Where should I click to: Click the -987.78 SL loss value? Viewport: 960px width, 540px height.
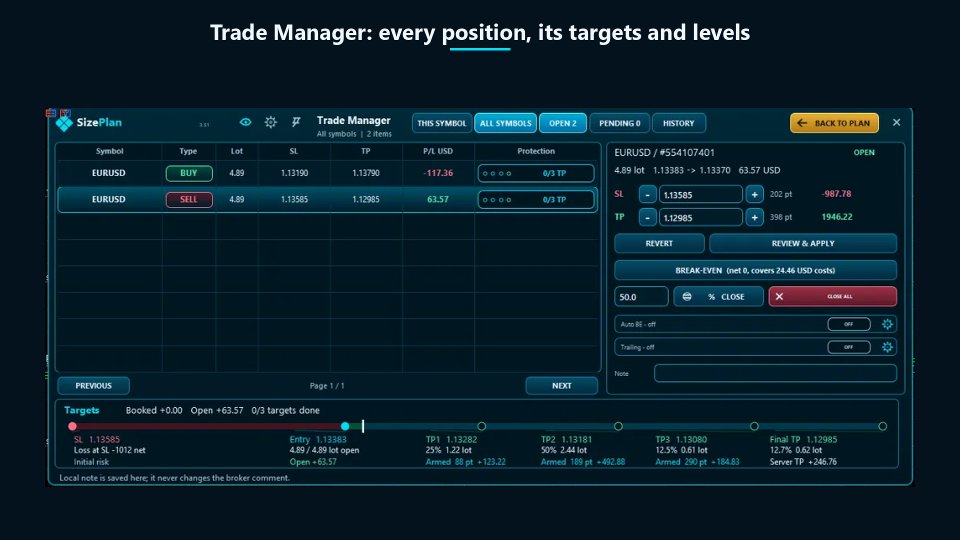coord(836,194)
